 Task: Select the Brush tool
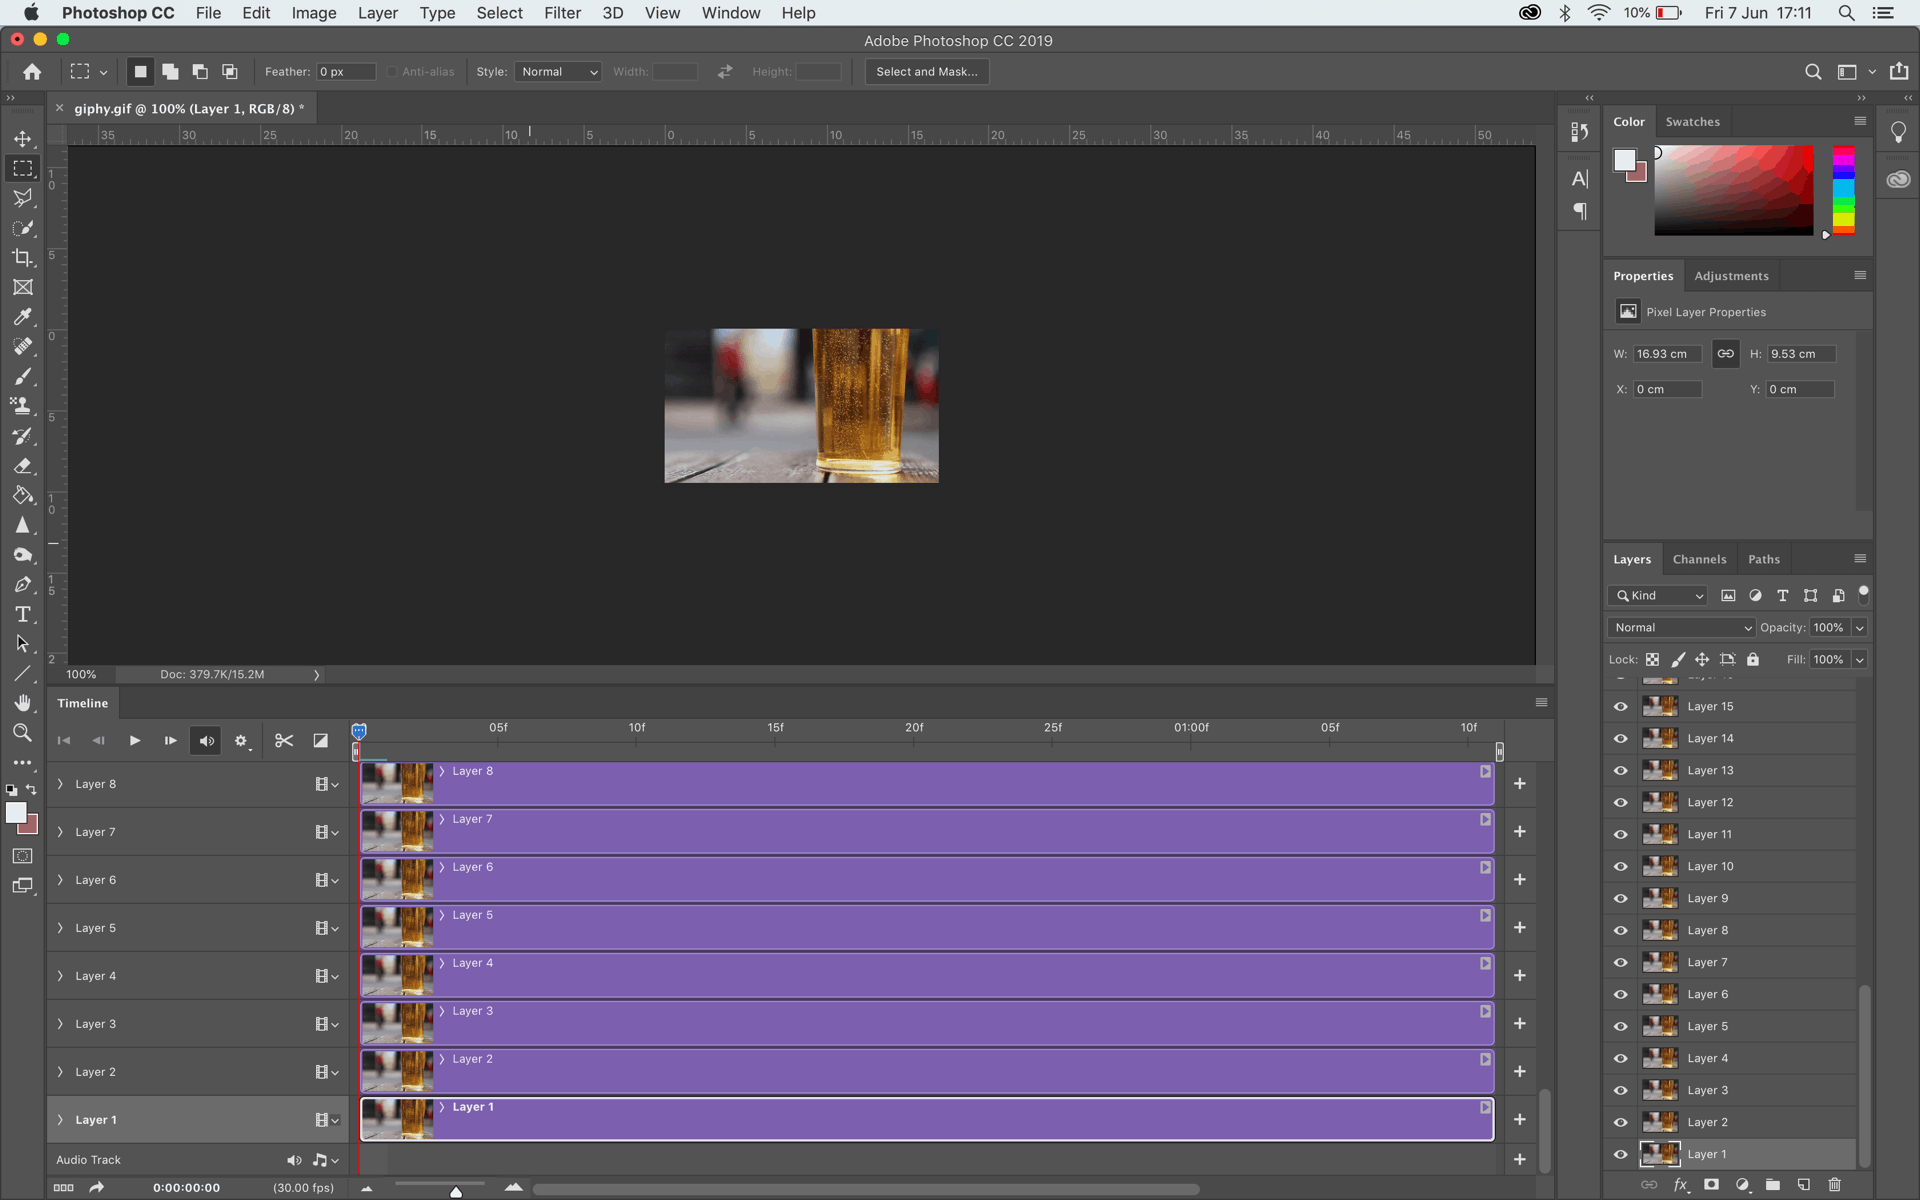pos(22,377)
